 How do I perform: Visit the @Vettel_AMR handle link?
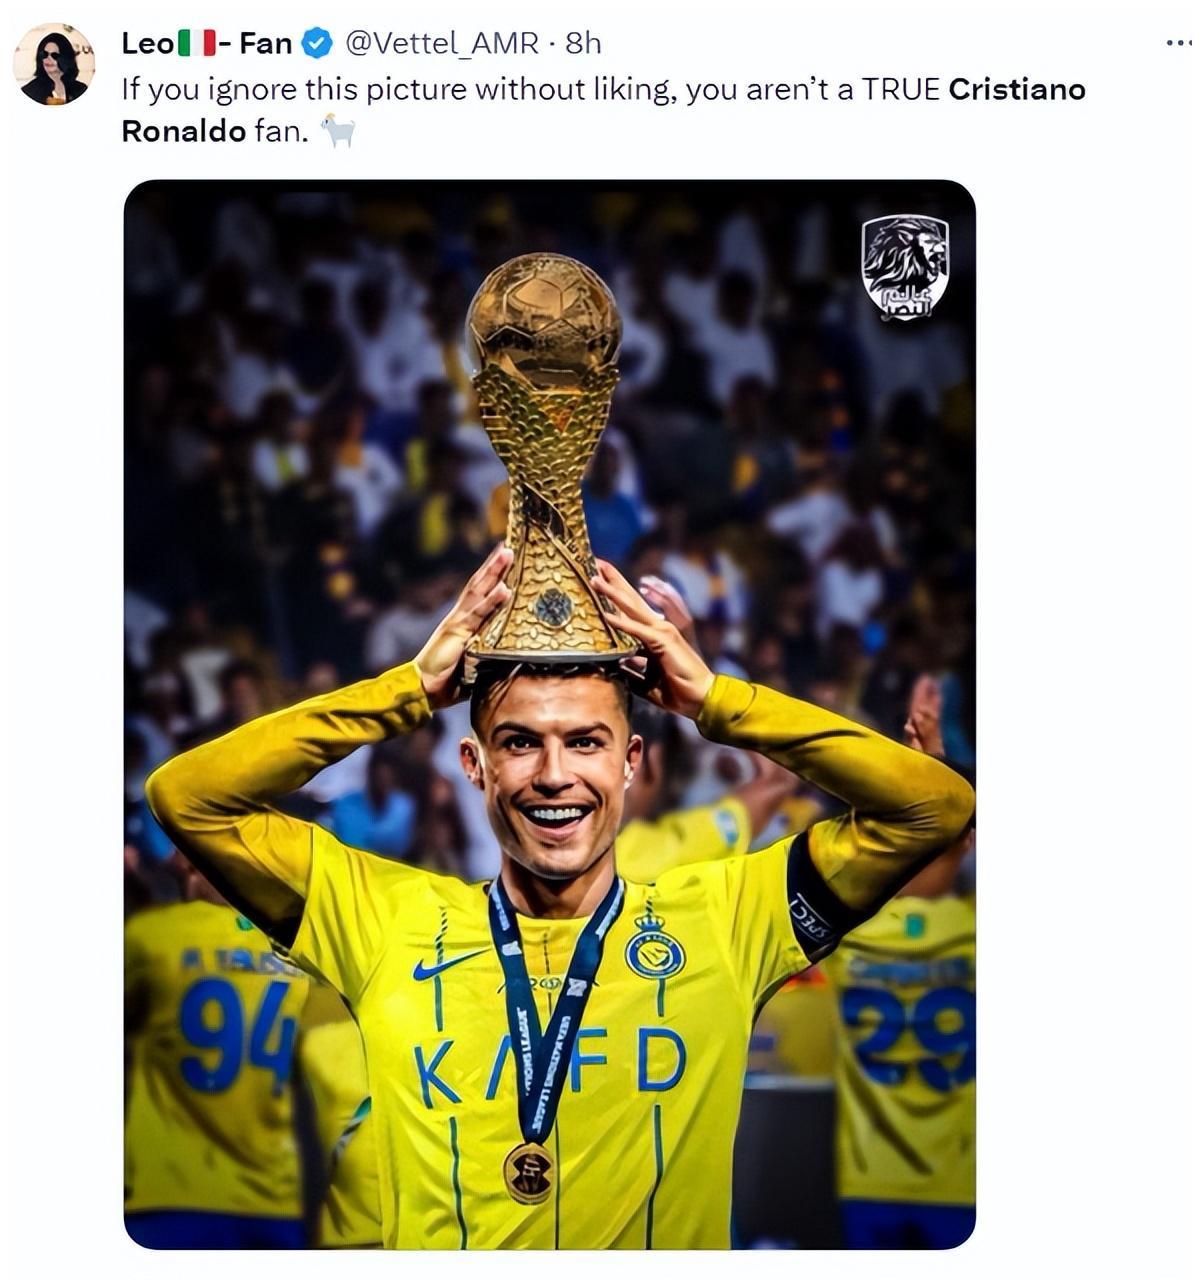[x=441, y=44]
